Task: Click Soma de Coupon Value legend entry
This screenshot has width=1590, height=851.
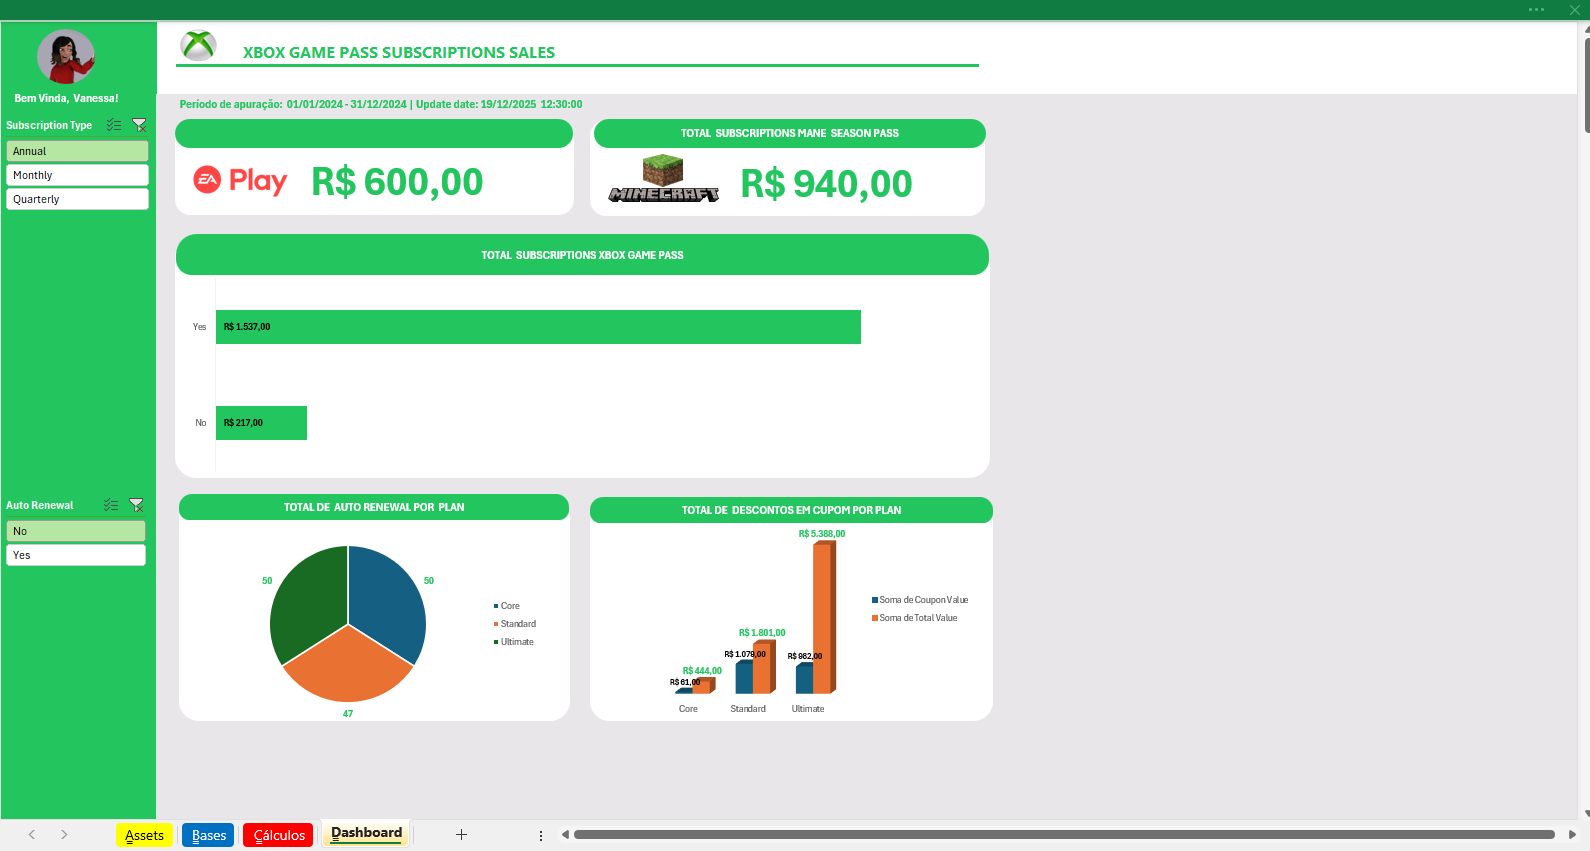Action: (920, 600)
